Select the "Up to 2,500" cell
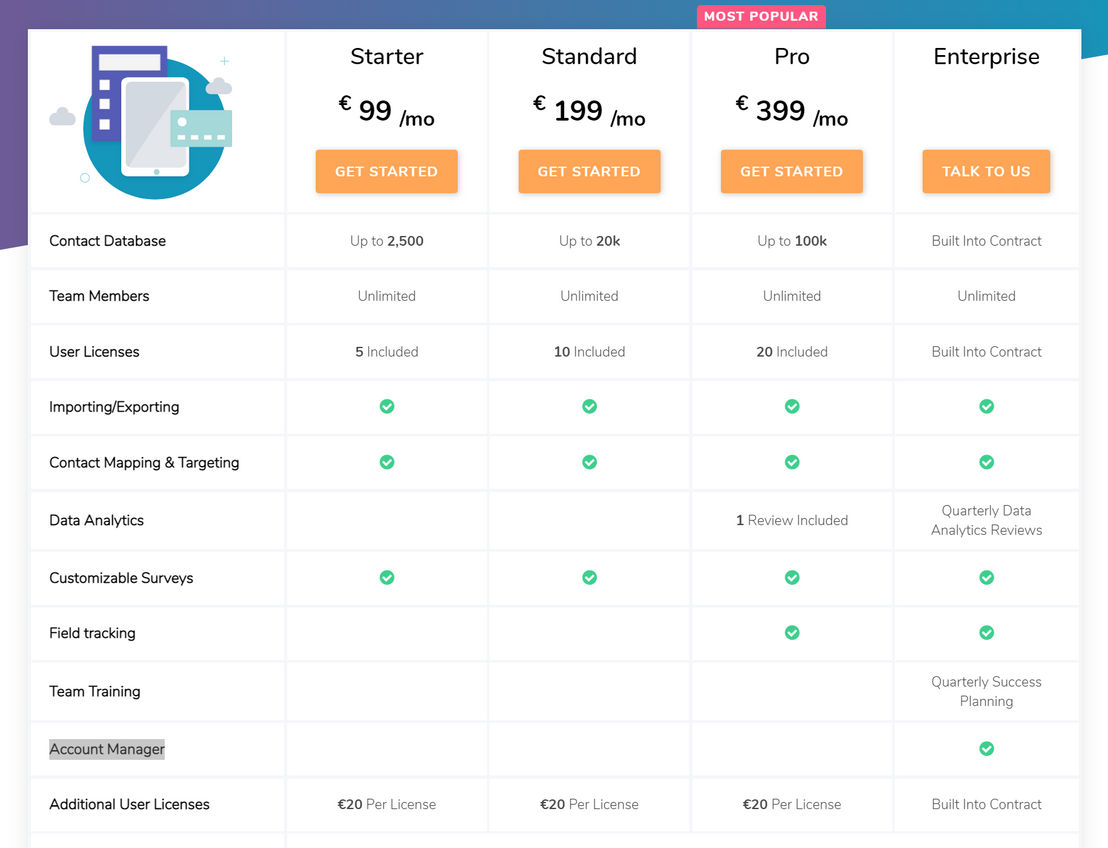1108x848 pixels. [x=387, y=241]
